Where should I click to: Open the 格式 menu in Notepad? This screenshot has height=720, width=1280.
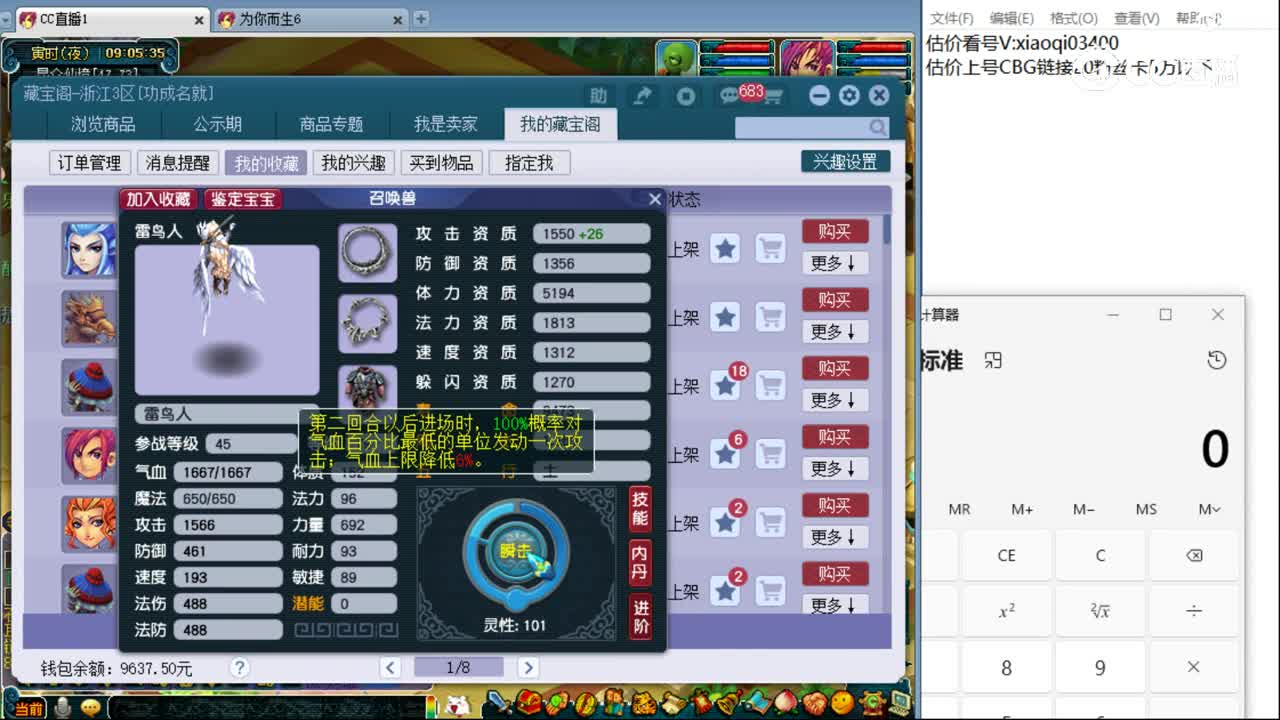point(1072,17)
